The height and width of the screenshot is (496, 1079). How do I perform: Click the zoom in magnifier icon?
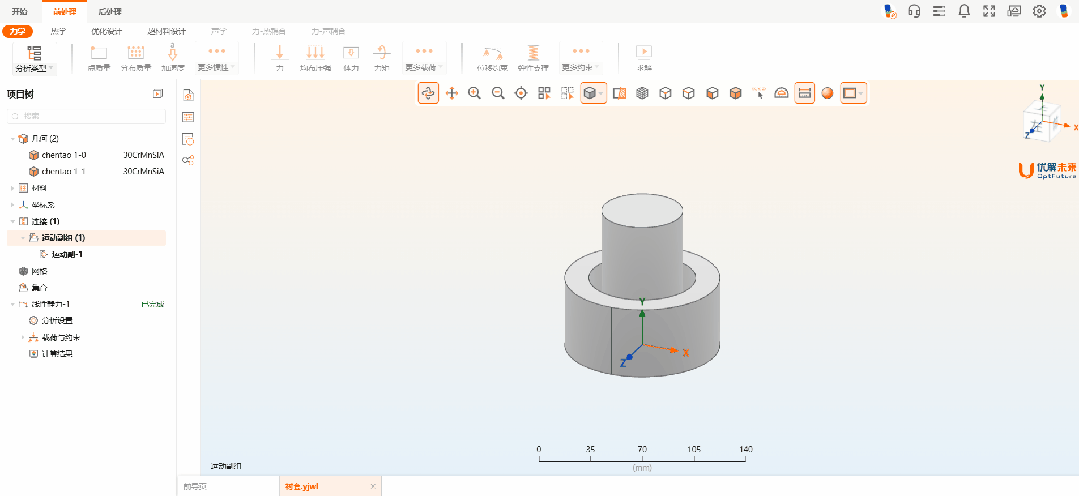(x=474, y=93)
